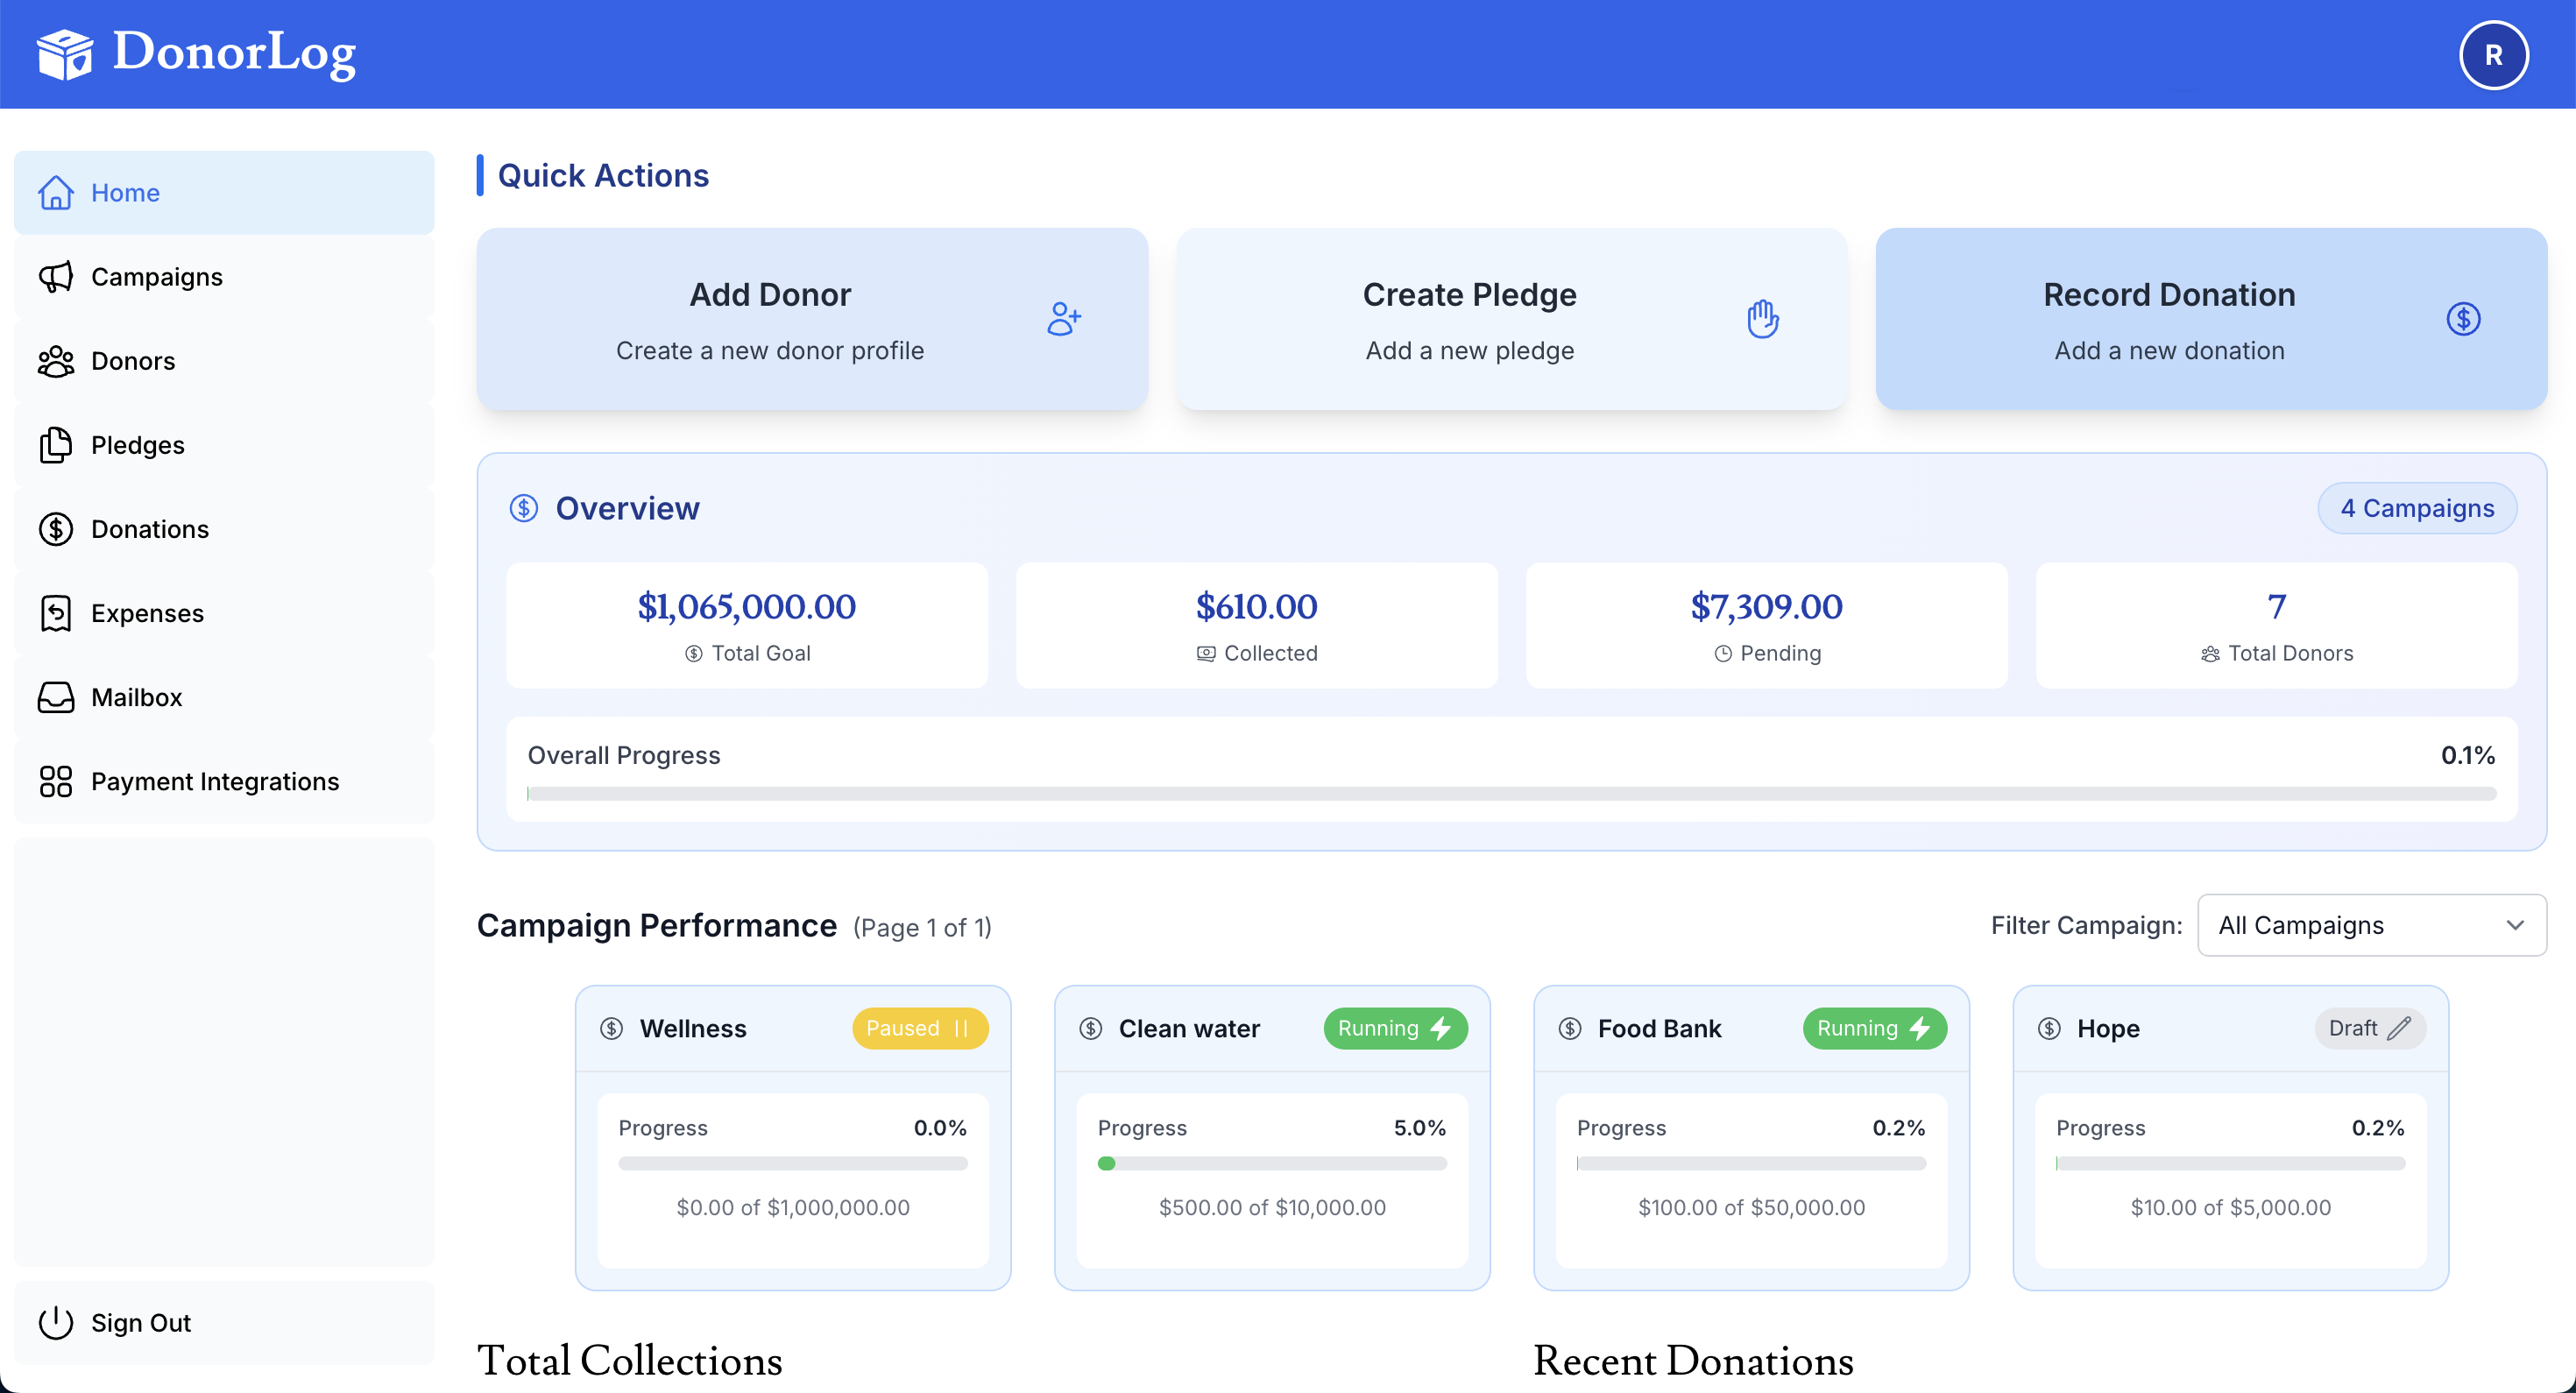Toggle Running status on Clean water campaign

pyautogui.click(x=1396, y=1028)
